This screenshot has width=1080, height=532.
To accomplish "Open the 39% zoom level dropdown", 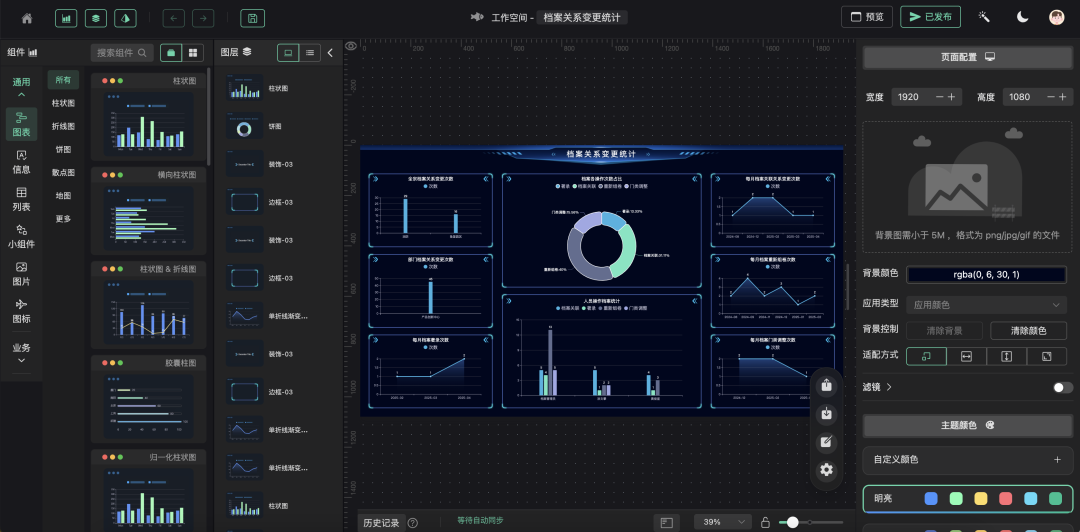I will 723,522.
